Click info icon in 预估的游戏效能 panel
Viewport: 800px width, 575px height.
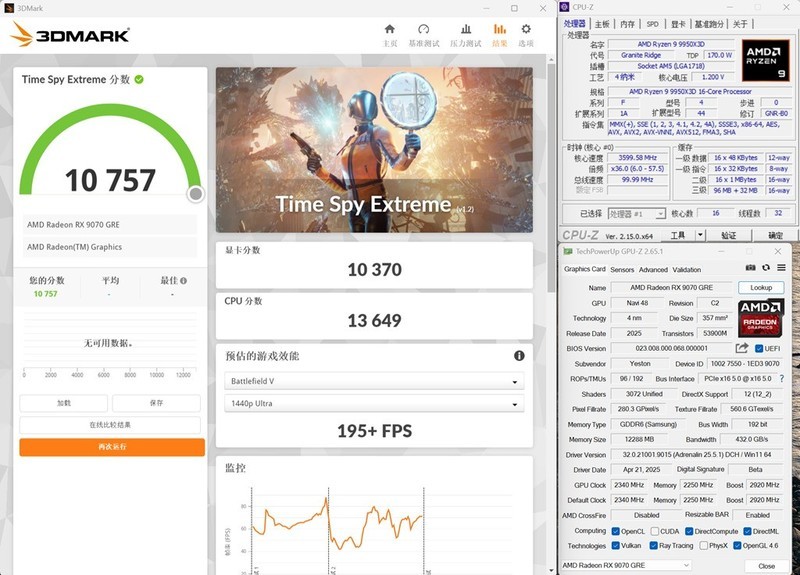[x=519, y=356]
